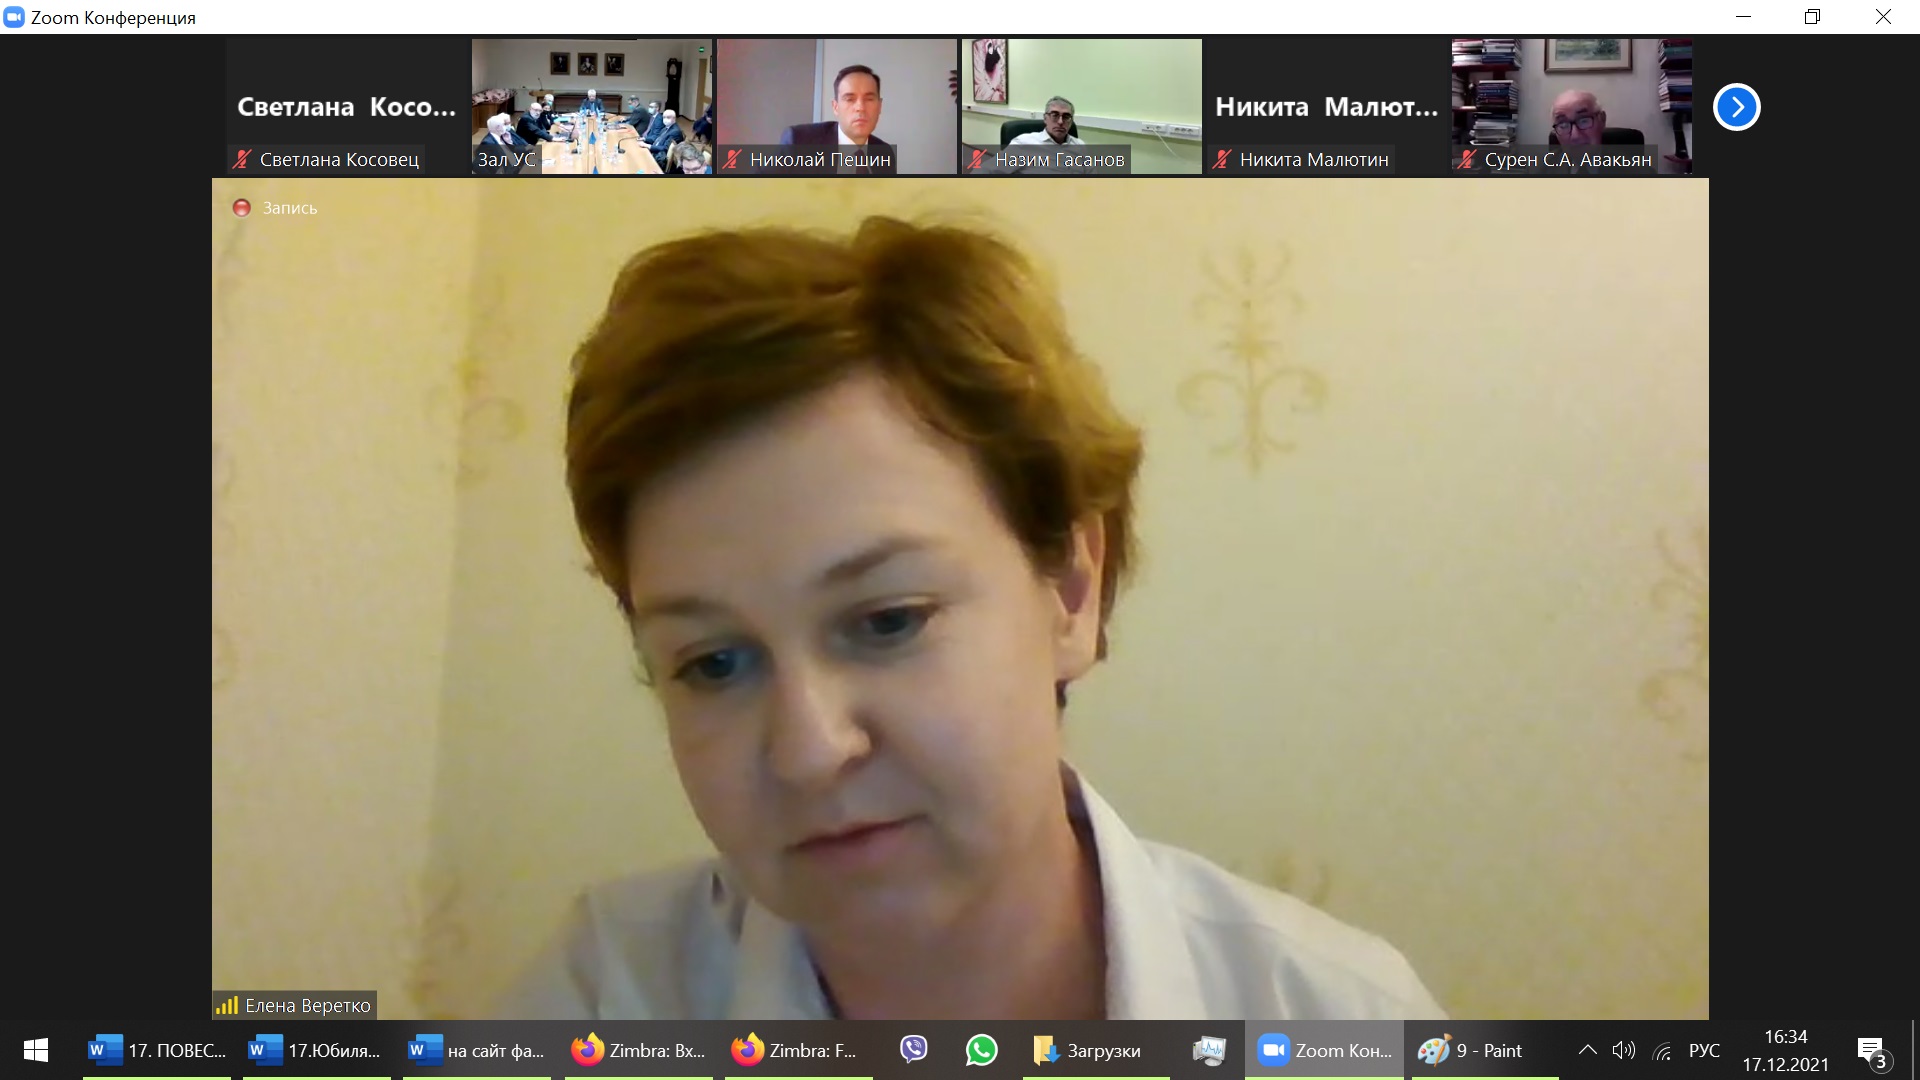
Task: Click the muted microphone icon for Сурен Авакьян
Action: [1467, 159]
